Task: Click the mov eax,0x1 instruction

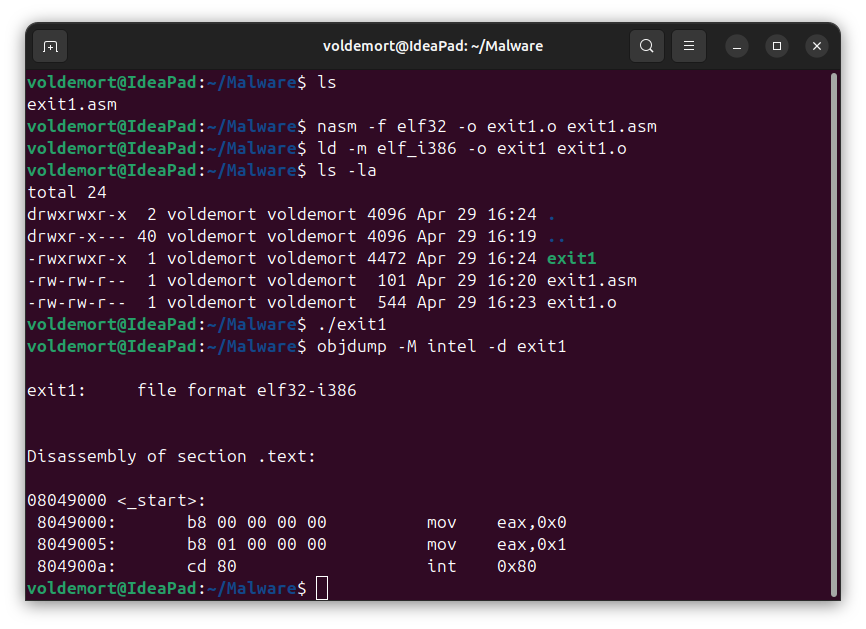Action: pos(497,545)
